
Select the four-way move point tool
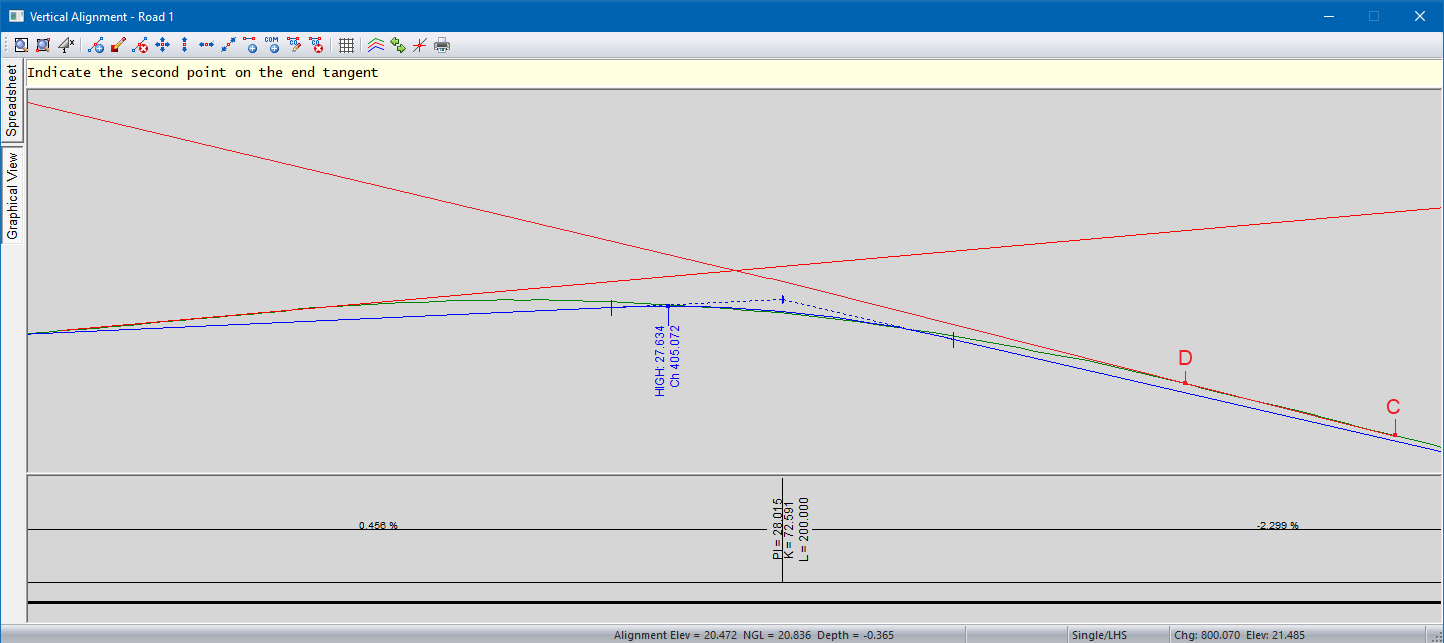click(162, 45)
